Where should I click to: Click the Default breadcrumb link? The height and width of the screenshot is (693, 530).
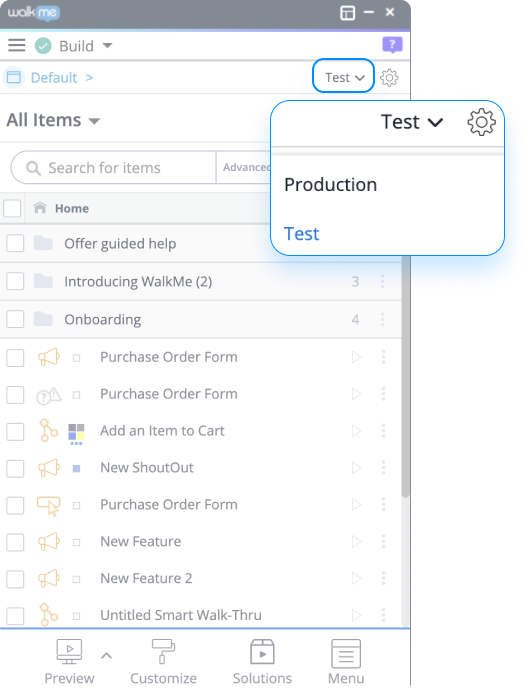pyautogui.click(x=54, y=78)
